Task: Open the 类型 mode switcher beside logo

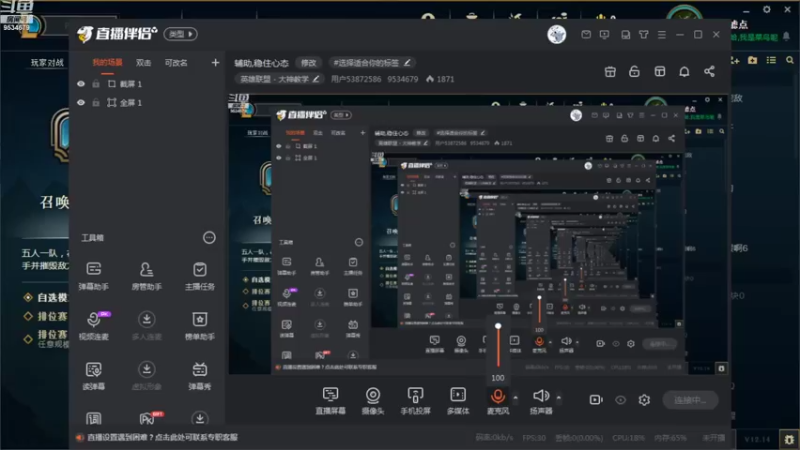Action: pyautogui.click(x=181, y=34)
